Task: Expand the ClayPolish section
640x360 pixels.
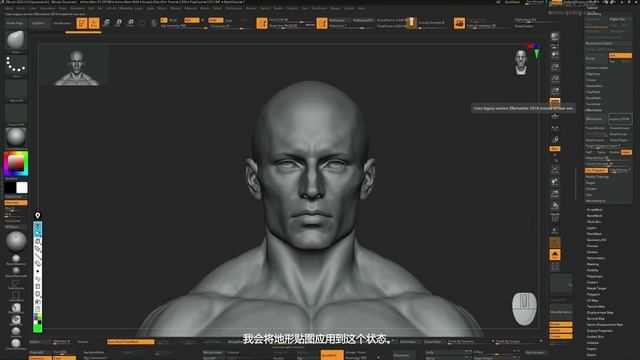Action: point(593,92)
